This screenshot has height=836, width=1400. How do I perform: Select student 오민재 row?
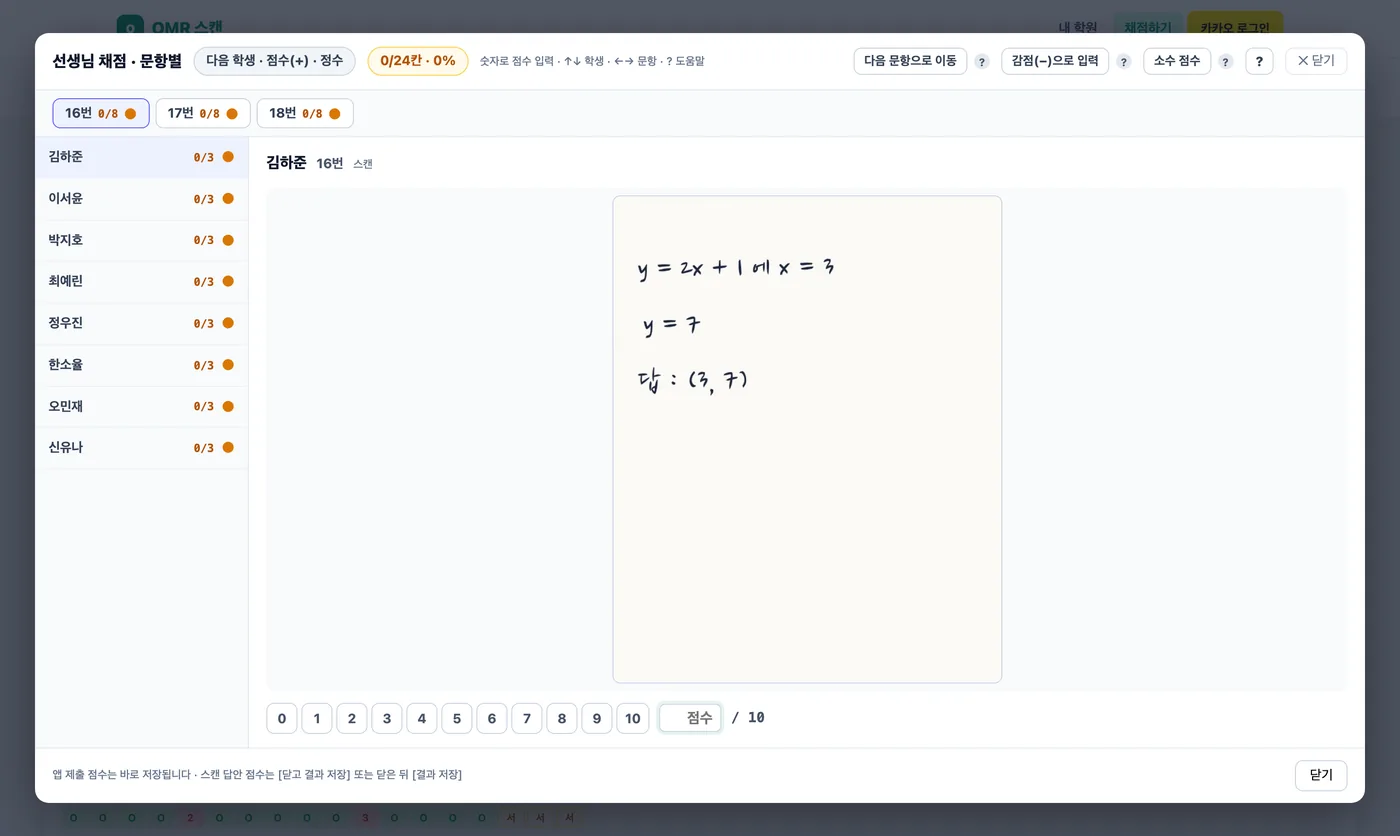tap(141, 406)
